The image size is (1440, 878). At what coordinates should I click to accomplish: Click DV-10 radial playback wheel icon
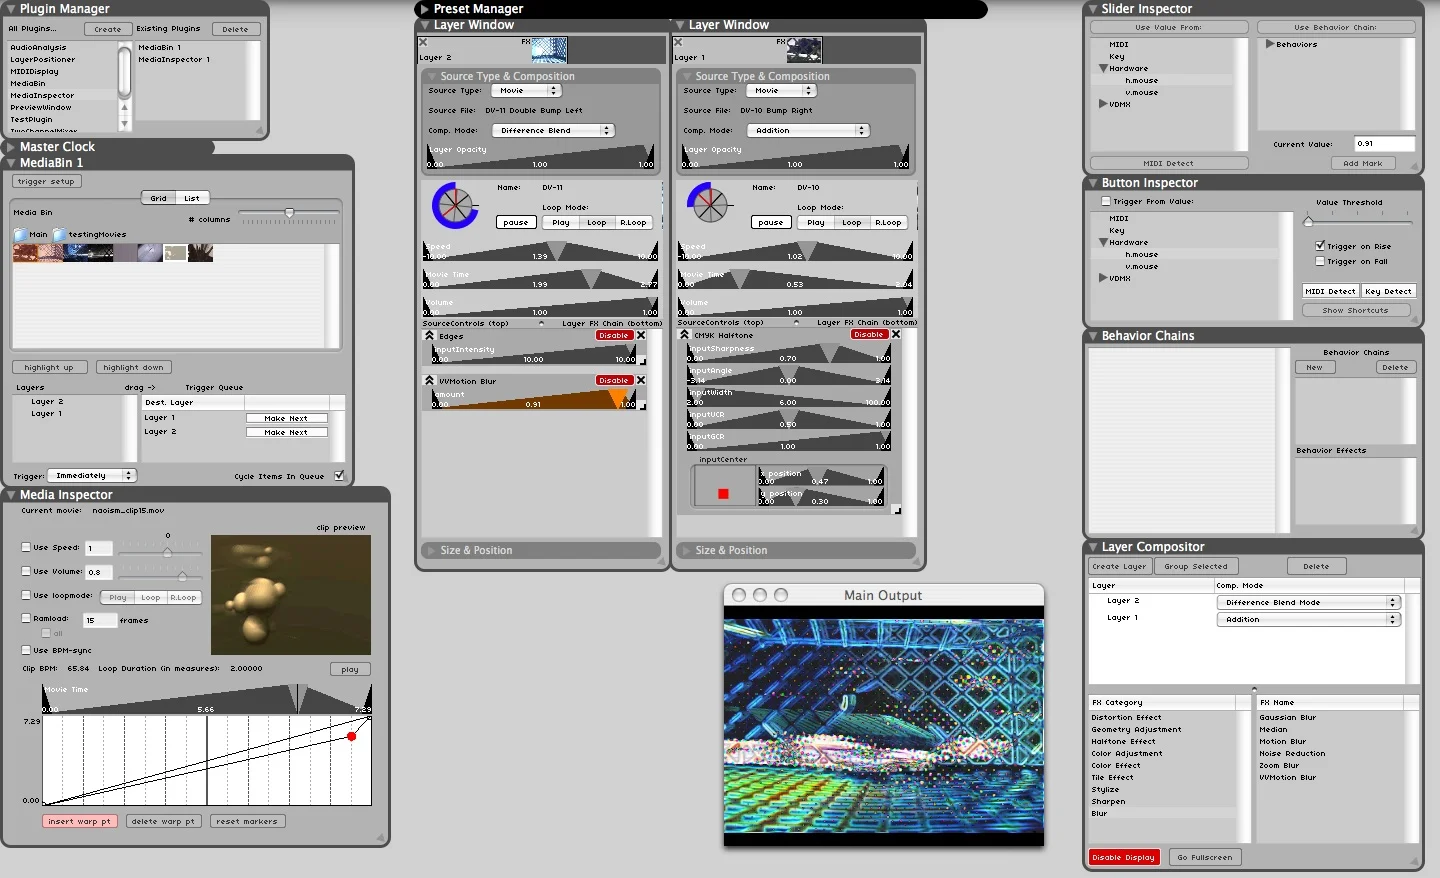coord(710,204)
